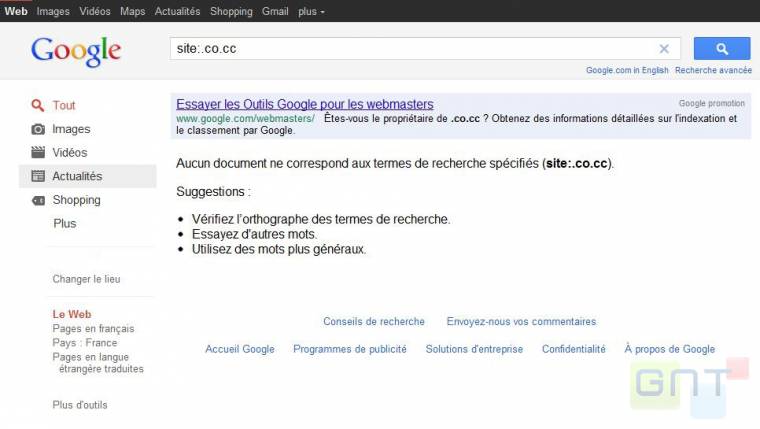Select Tout in the left sidebar
The height and width of the screenshot is (429, 760).
pos(63,105)
